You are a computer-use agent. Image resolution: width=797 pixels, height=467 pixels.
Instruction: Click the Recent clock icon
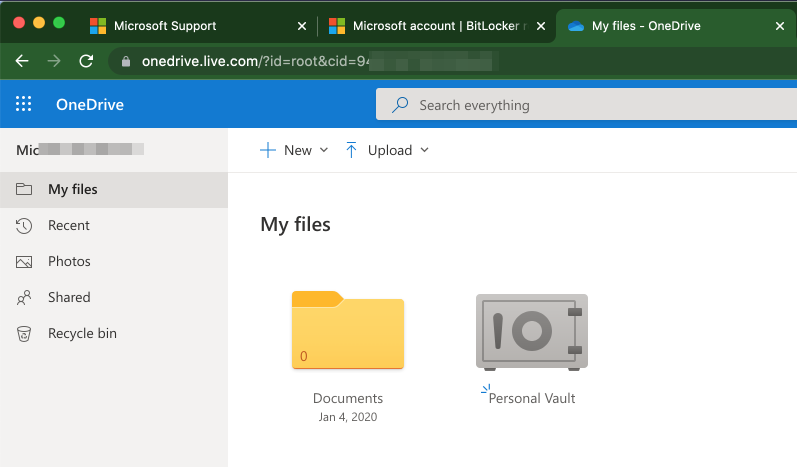pyautogui.click(x=24, y=226)
